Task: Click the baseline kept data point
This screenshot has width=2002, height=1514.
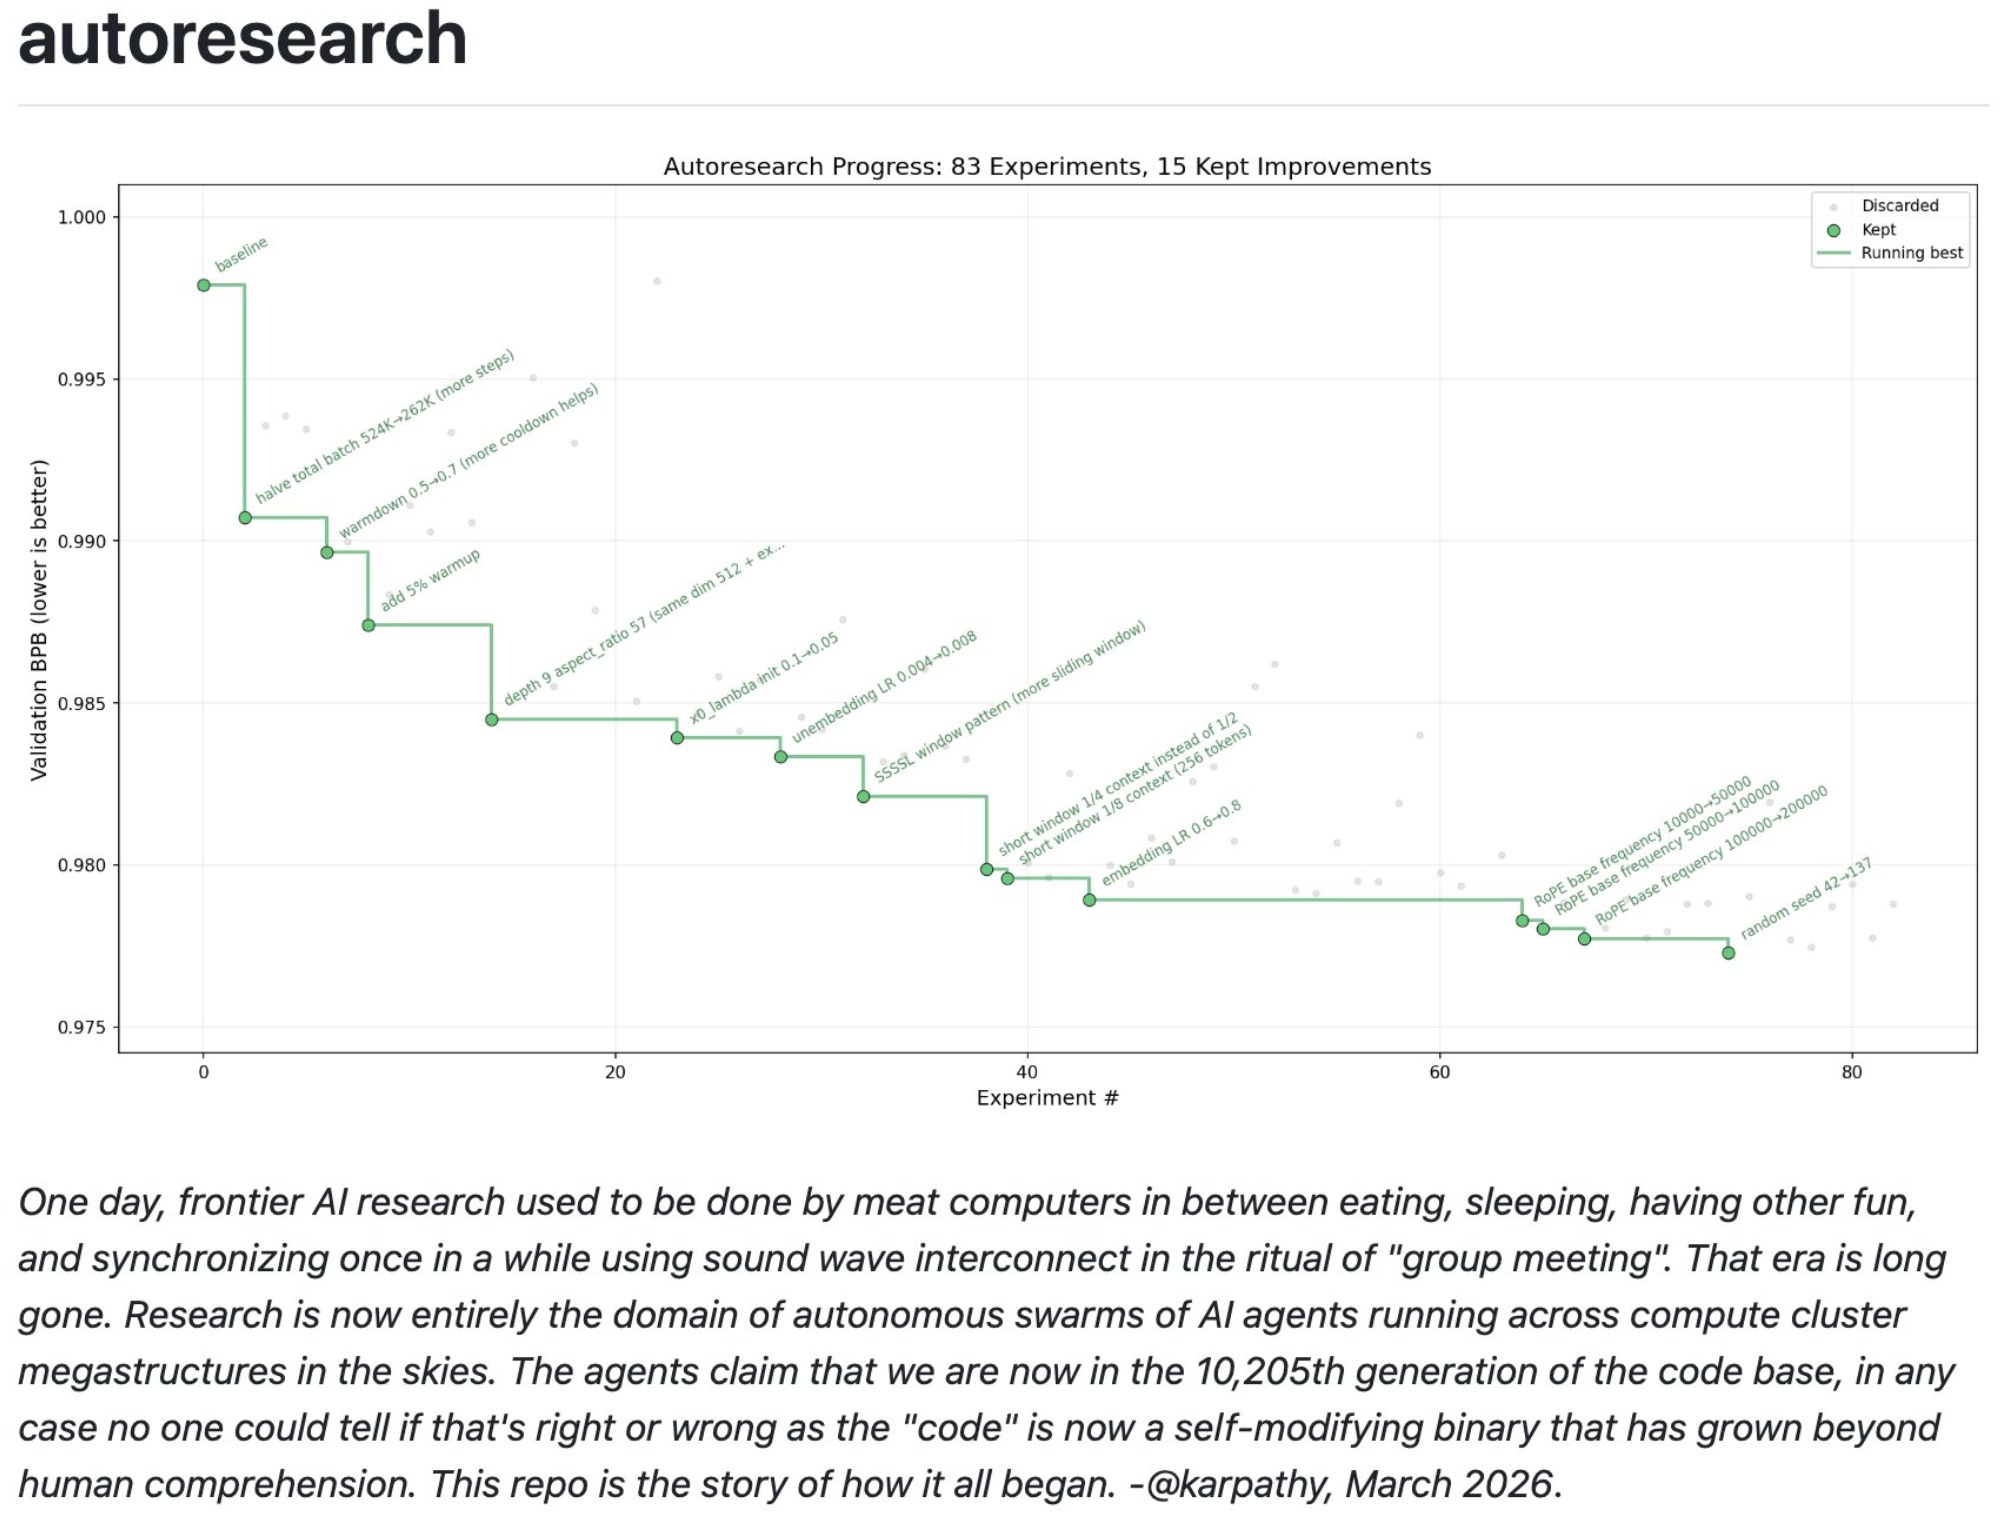Action: point(204,285)
